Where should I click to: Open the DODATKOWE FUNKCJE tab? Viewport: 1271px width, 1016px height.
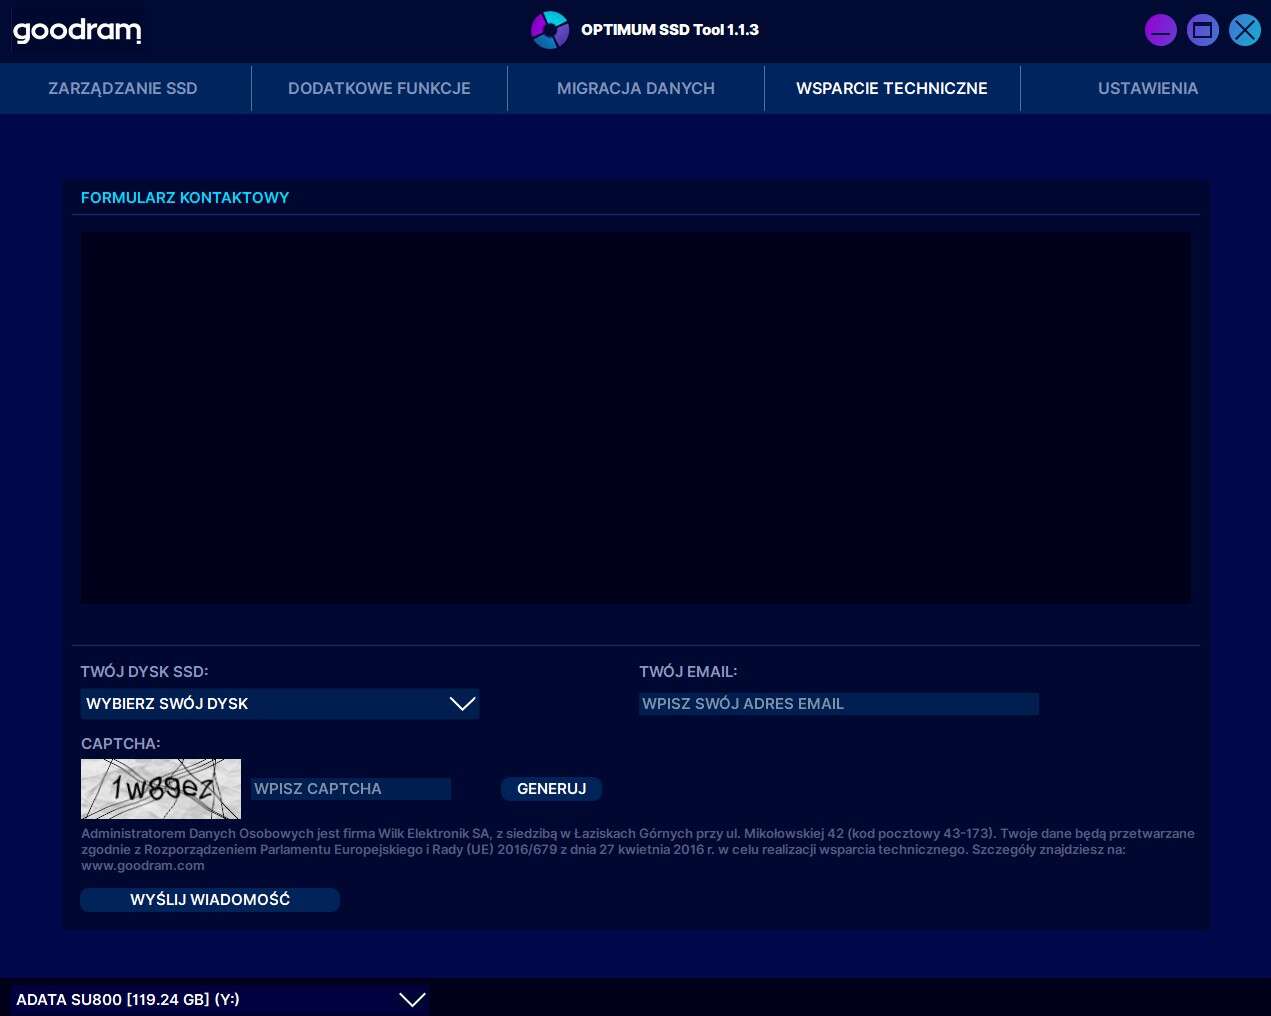(x=379, y=88)
